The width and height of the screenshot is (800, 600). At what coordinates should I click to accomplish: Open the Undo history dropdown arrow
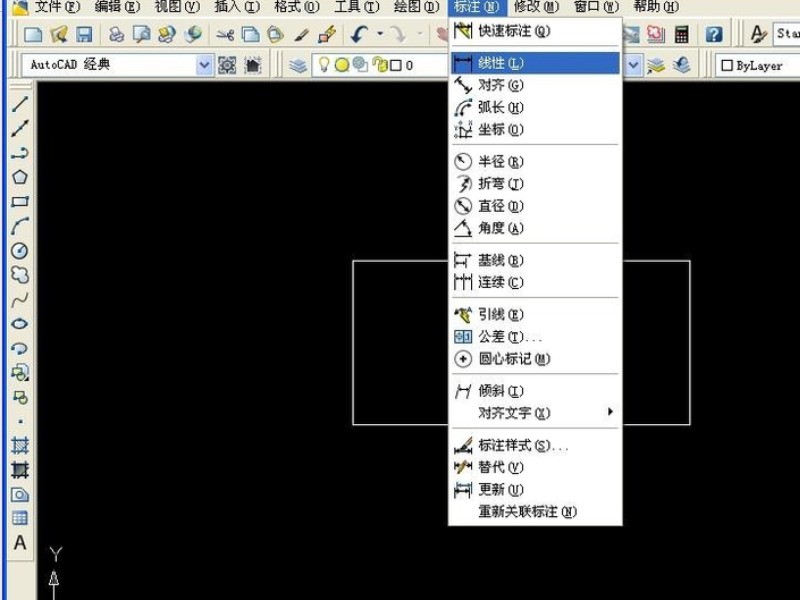[x=380, y=34]
